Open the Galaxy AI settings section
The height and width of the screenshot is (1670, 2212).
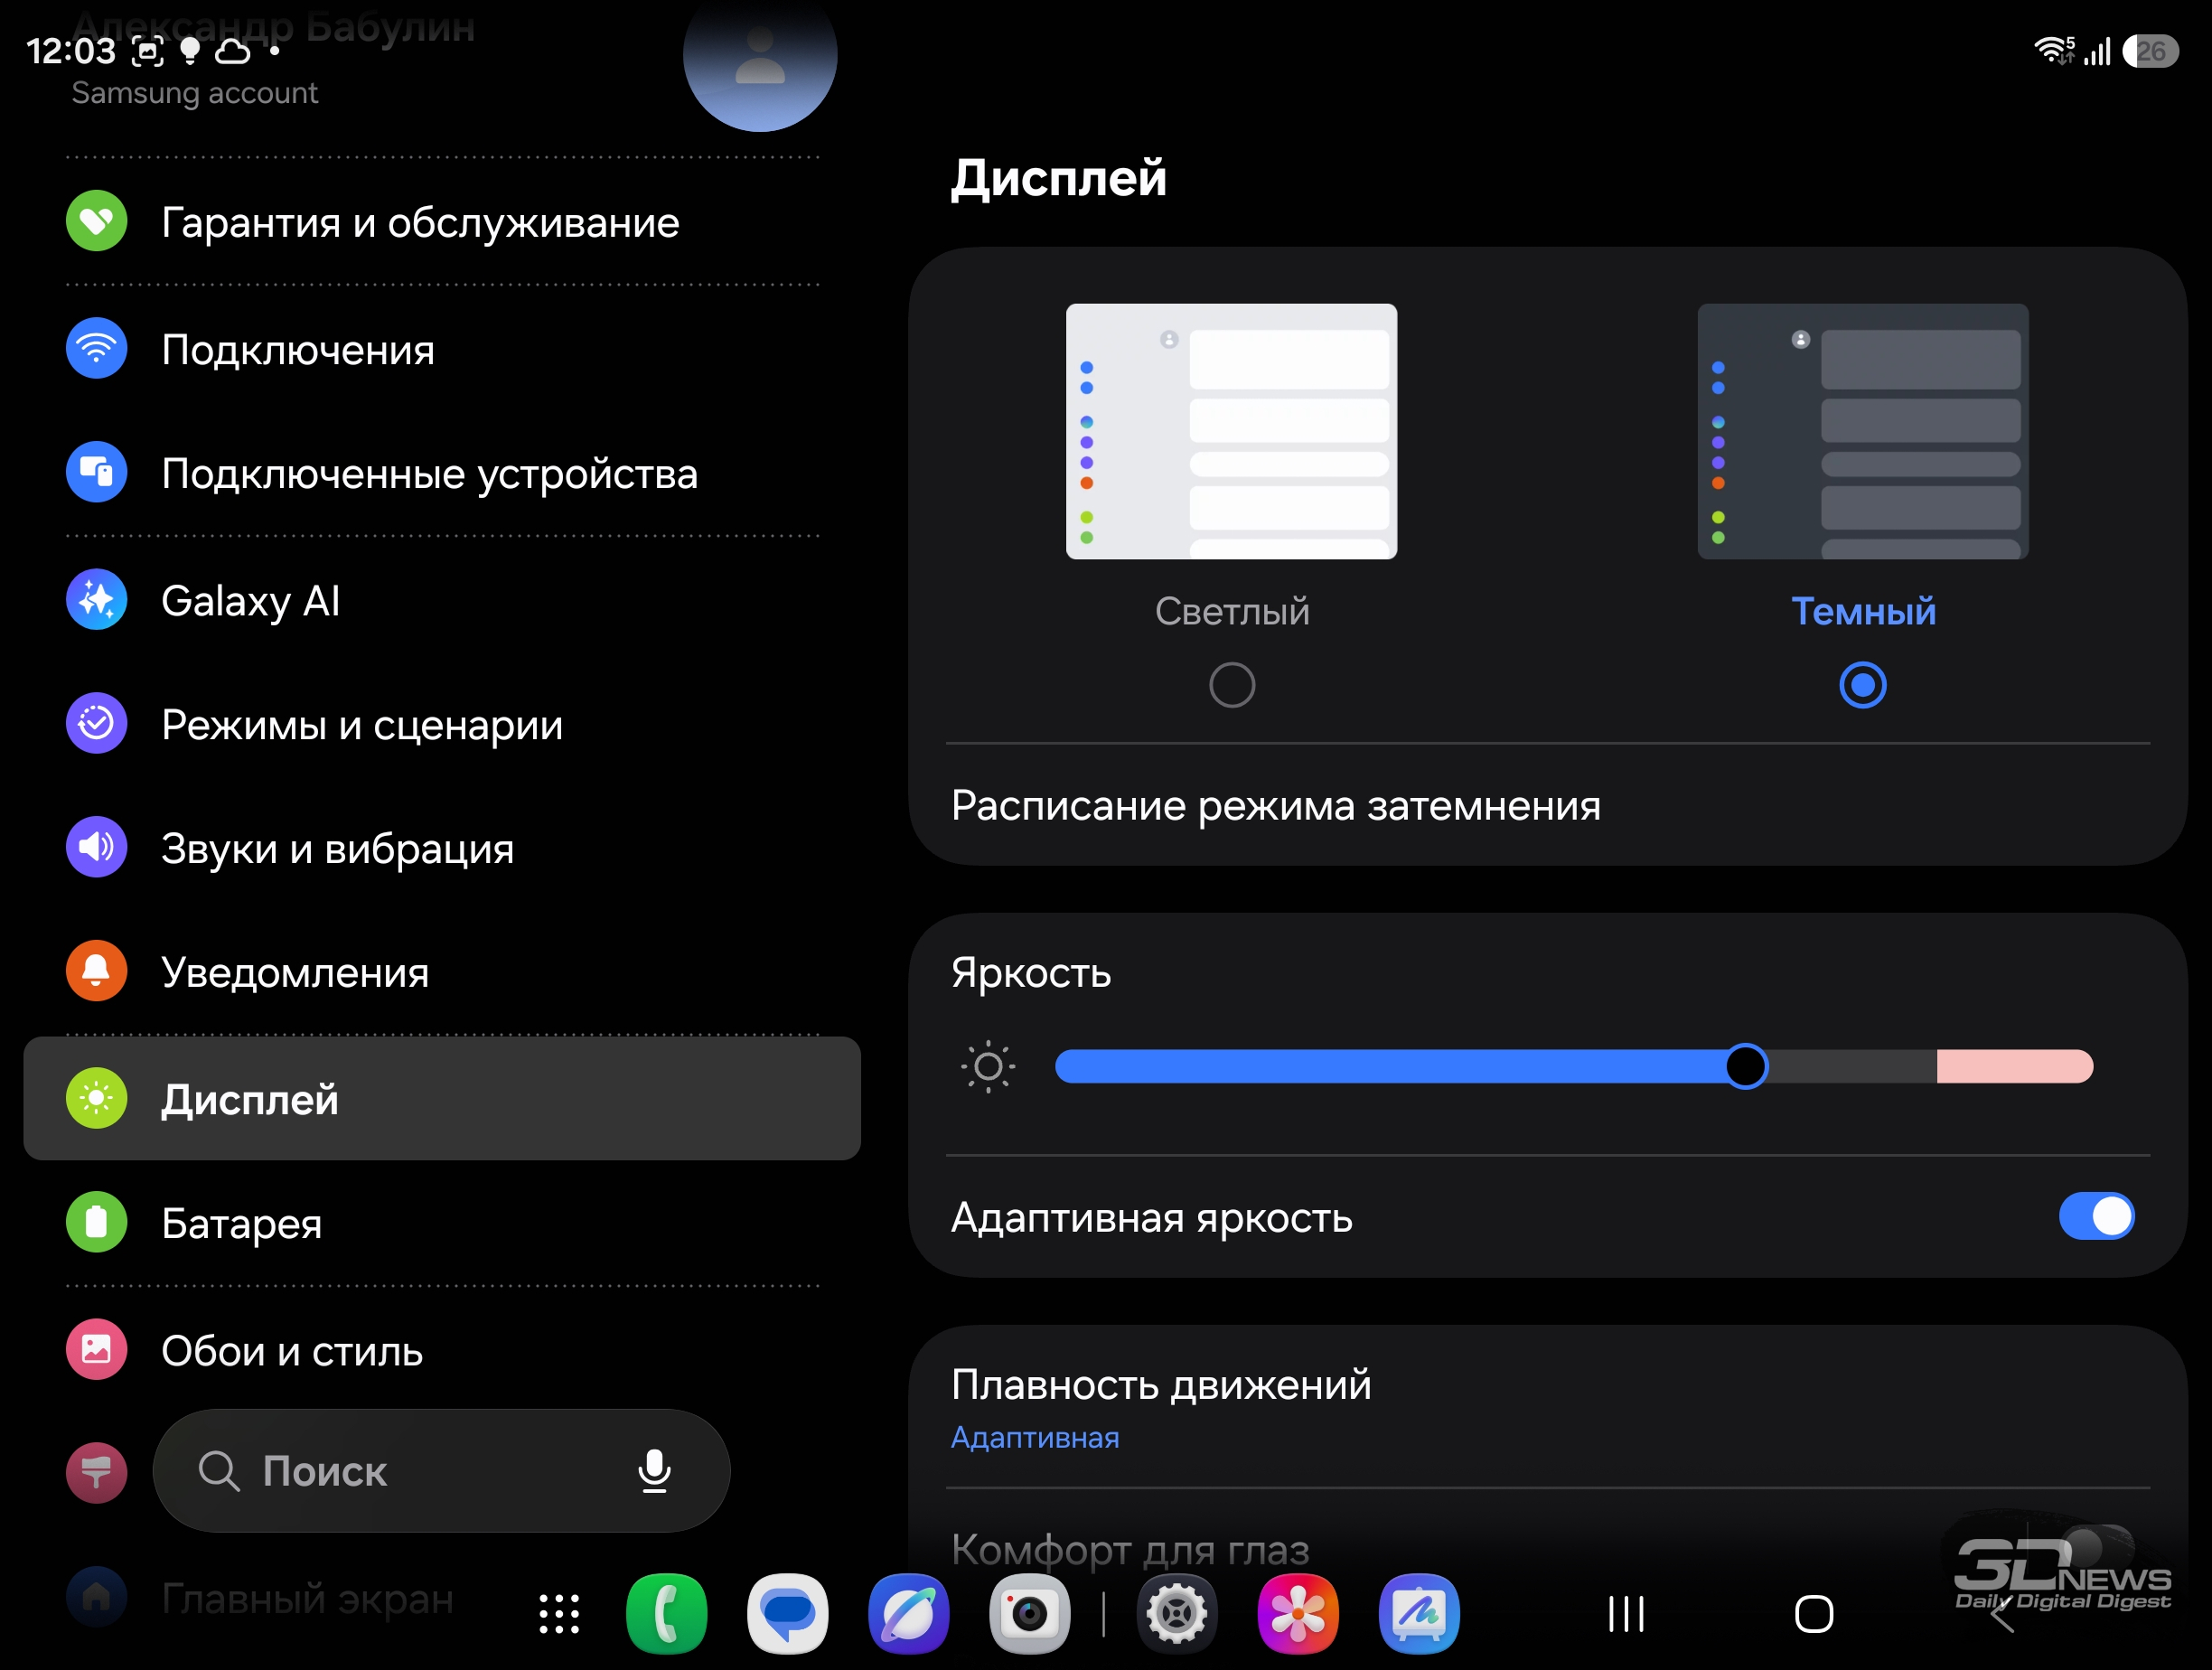tap(442, 600)
